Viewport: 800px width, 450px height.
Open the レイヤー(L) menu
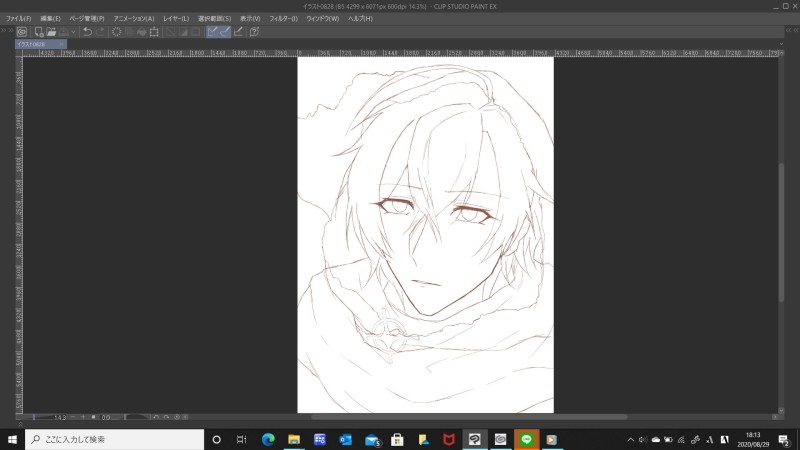point(176,18)
